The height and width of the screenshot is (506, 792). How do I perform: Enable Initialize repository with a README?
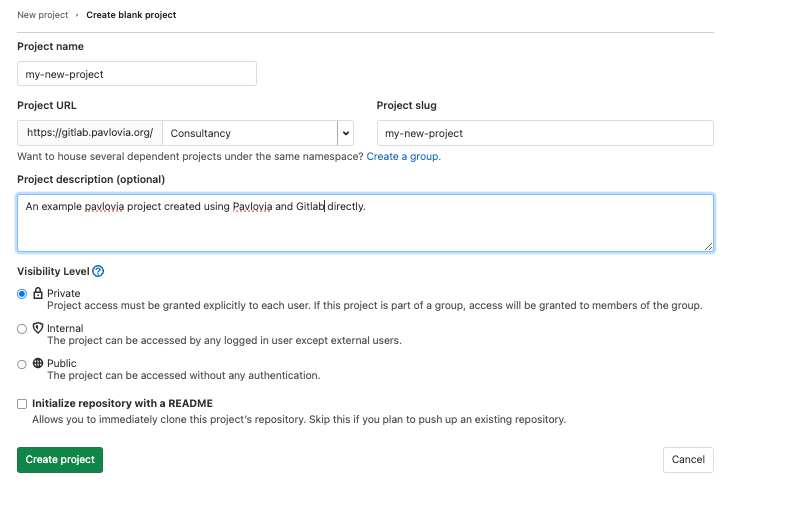[22, 404]
